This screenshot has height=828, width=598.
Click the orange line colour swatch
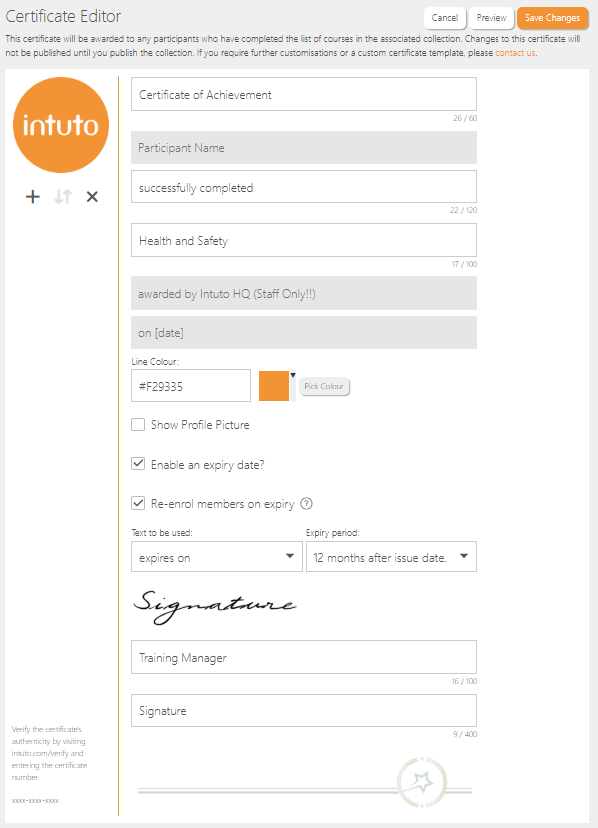click(274, 386)
